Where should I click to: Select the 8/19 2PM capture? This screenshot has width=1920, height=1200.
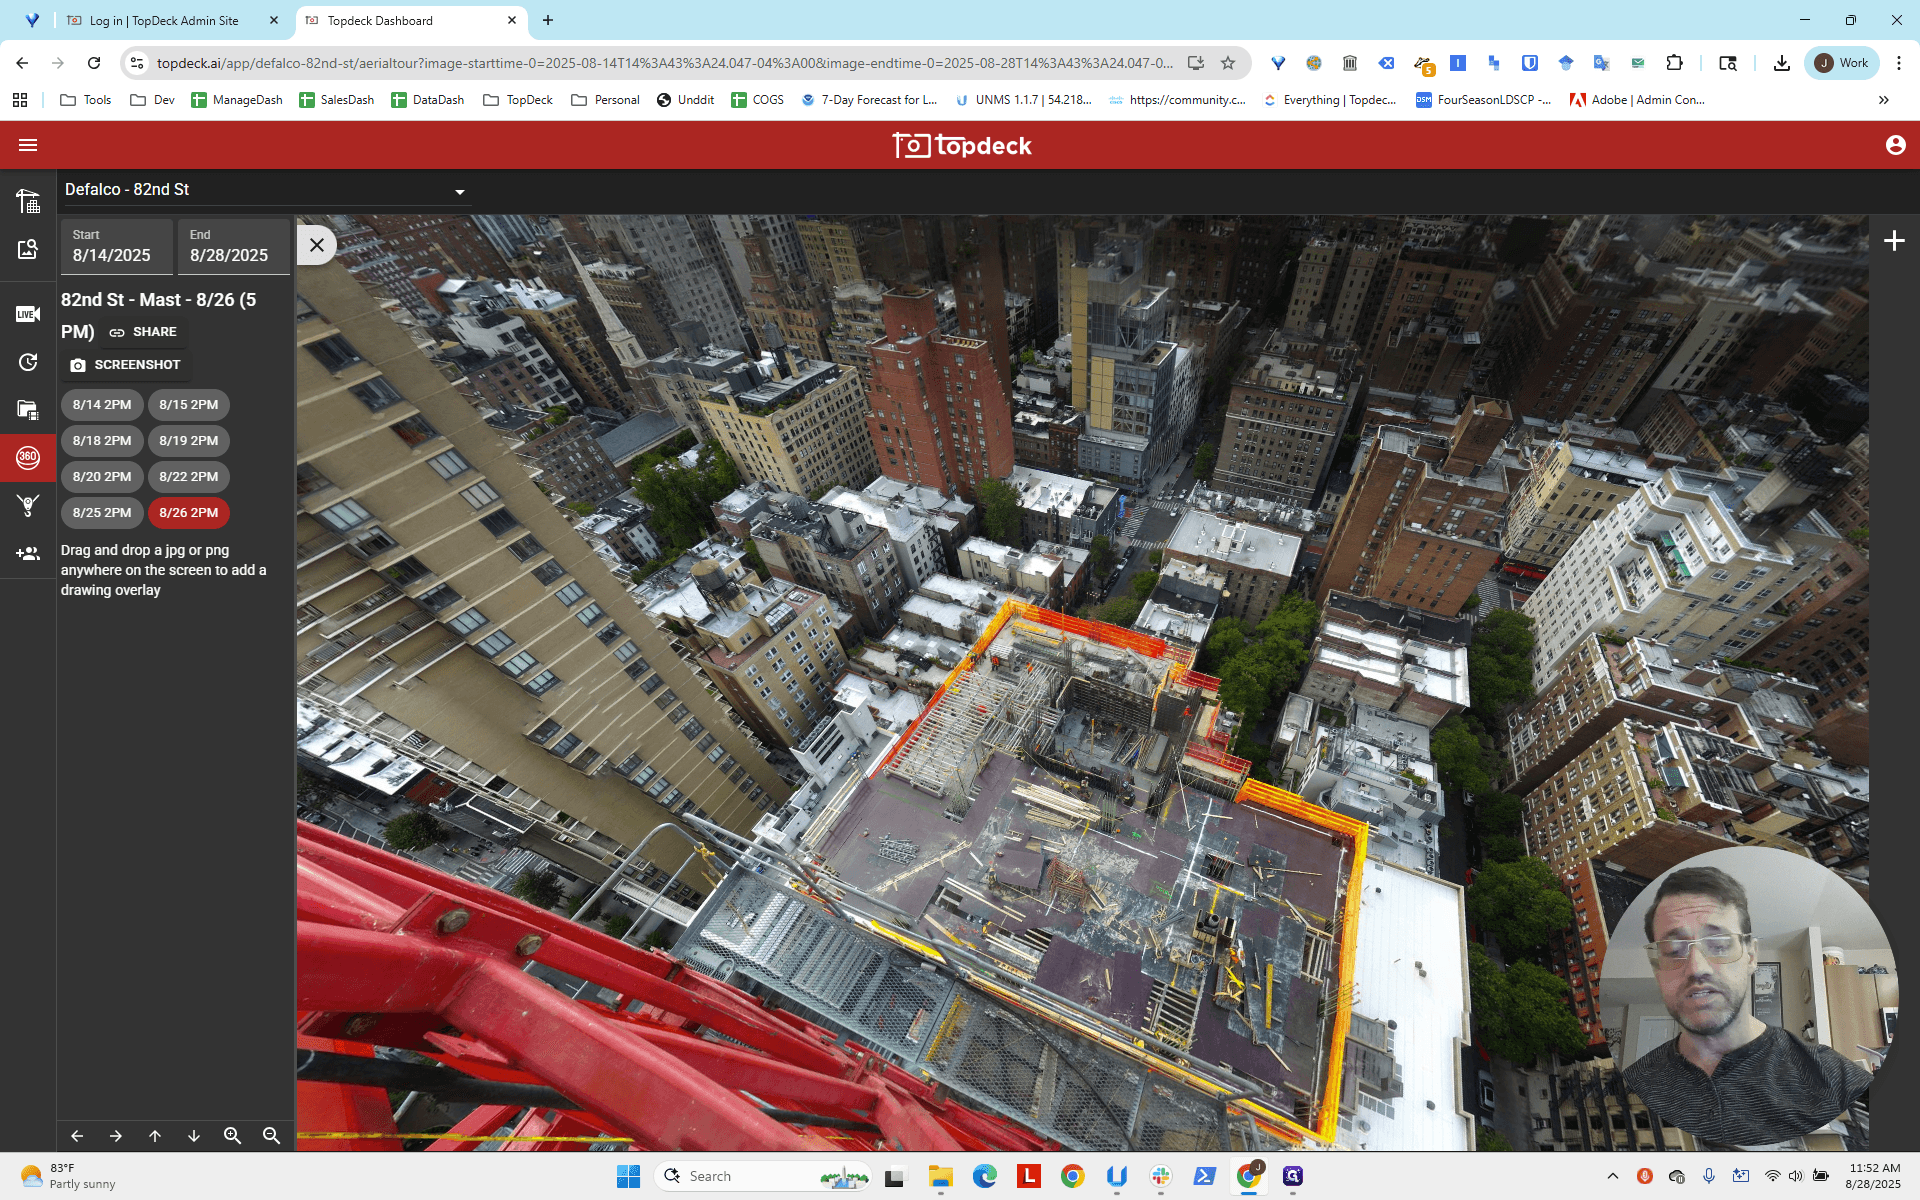pos(189,441)
